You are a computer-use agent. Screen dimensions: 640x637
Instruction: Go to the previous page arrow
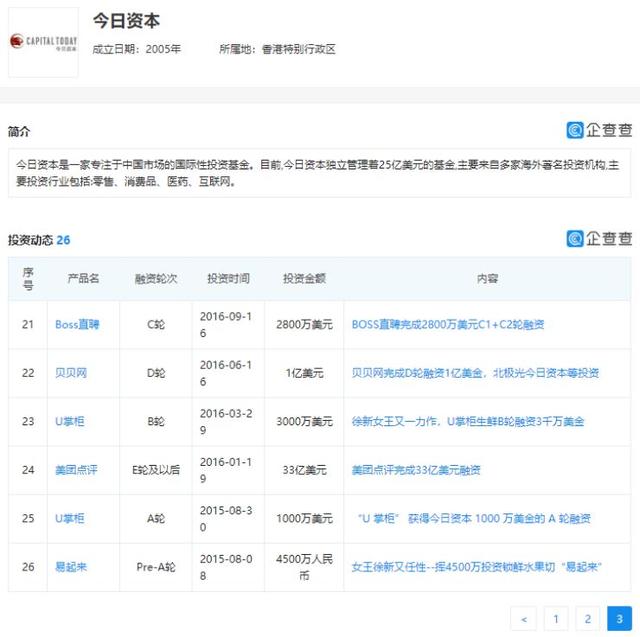pyautogui.click(x=524, y=619)
